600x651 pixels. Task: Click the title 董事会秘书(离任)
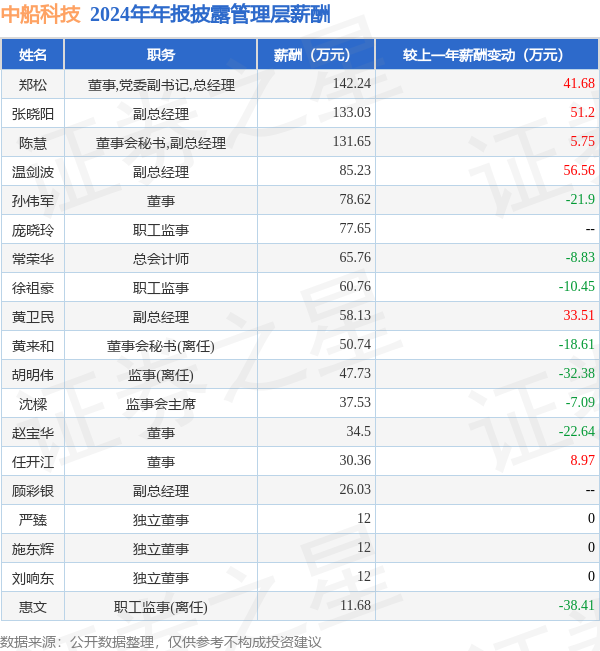click(161, 346)
